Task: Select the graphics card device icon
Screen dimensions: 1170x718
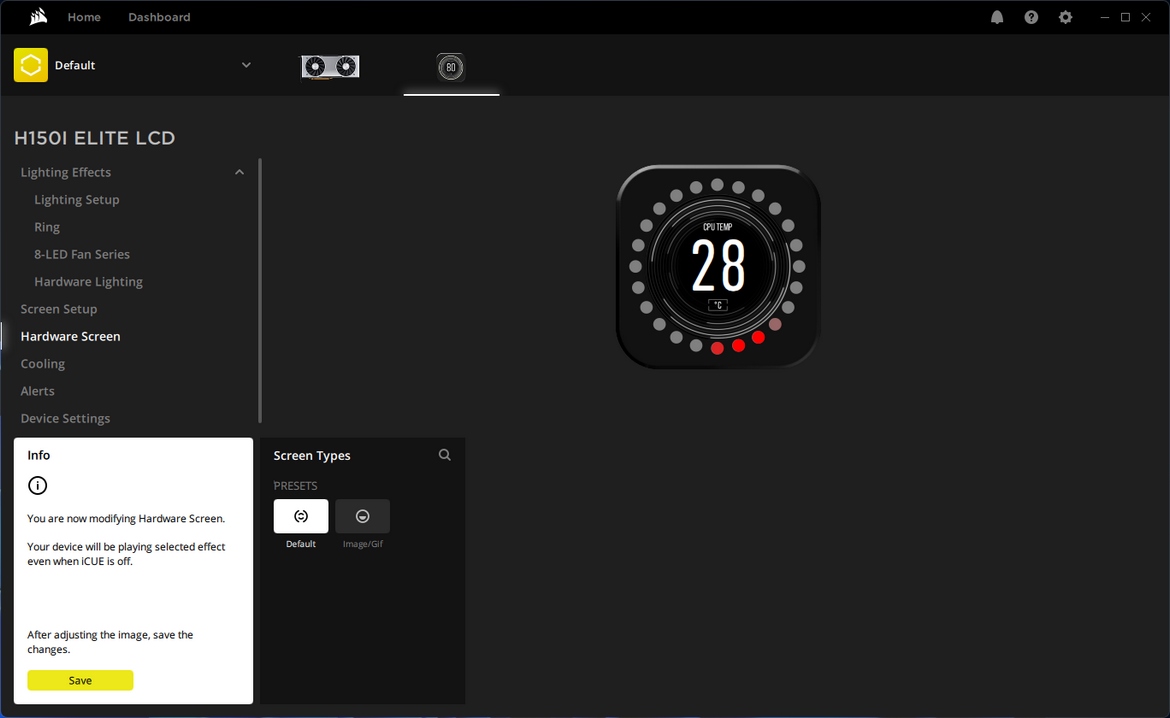Action: [331, 67]
